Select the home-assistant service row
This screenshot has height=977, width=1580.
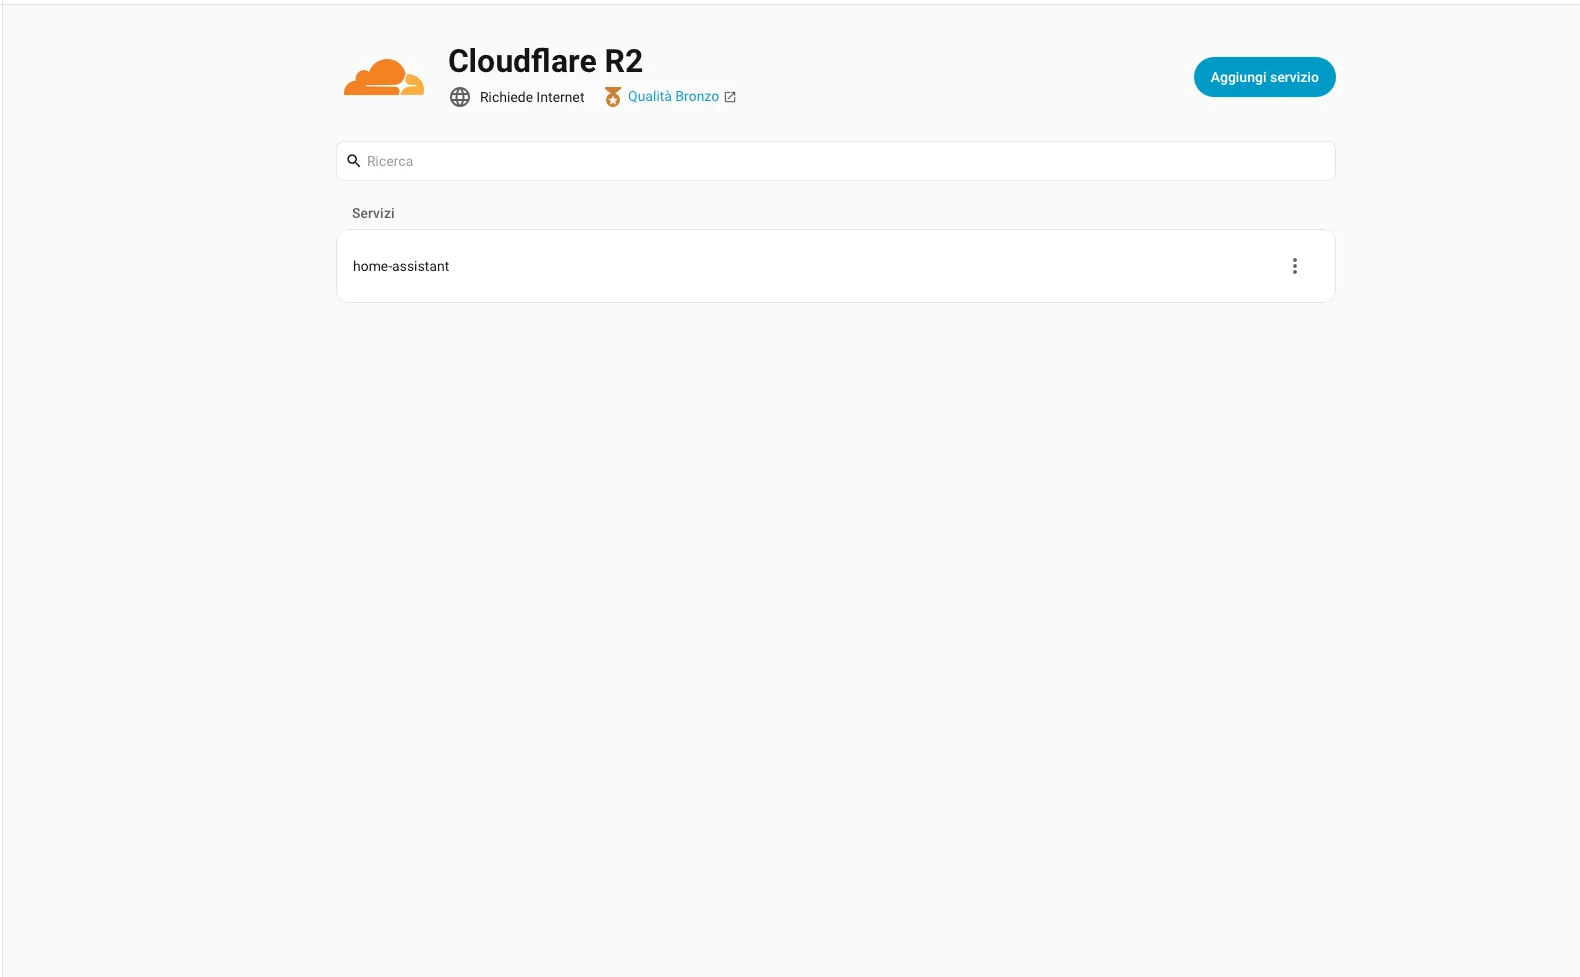pyautogui.click(x=836, y=266)
